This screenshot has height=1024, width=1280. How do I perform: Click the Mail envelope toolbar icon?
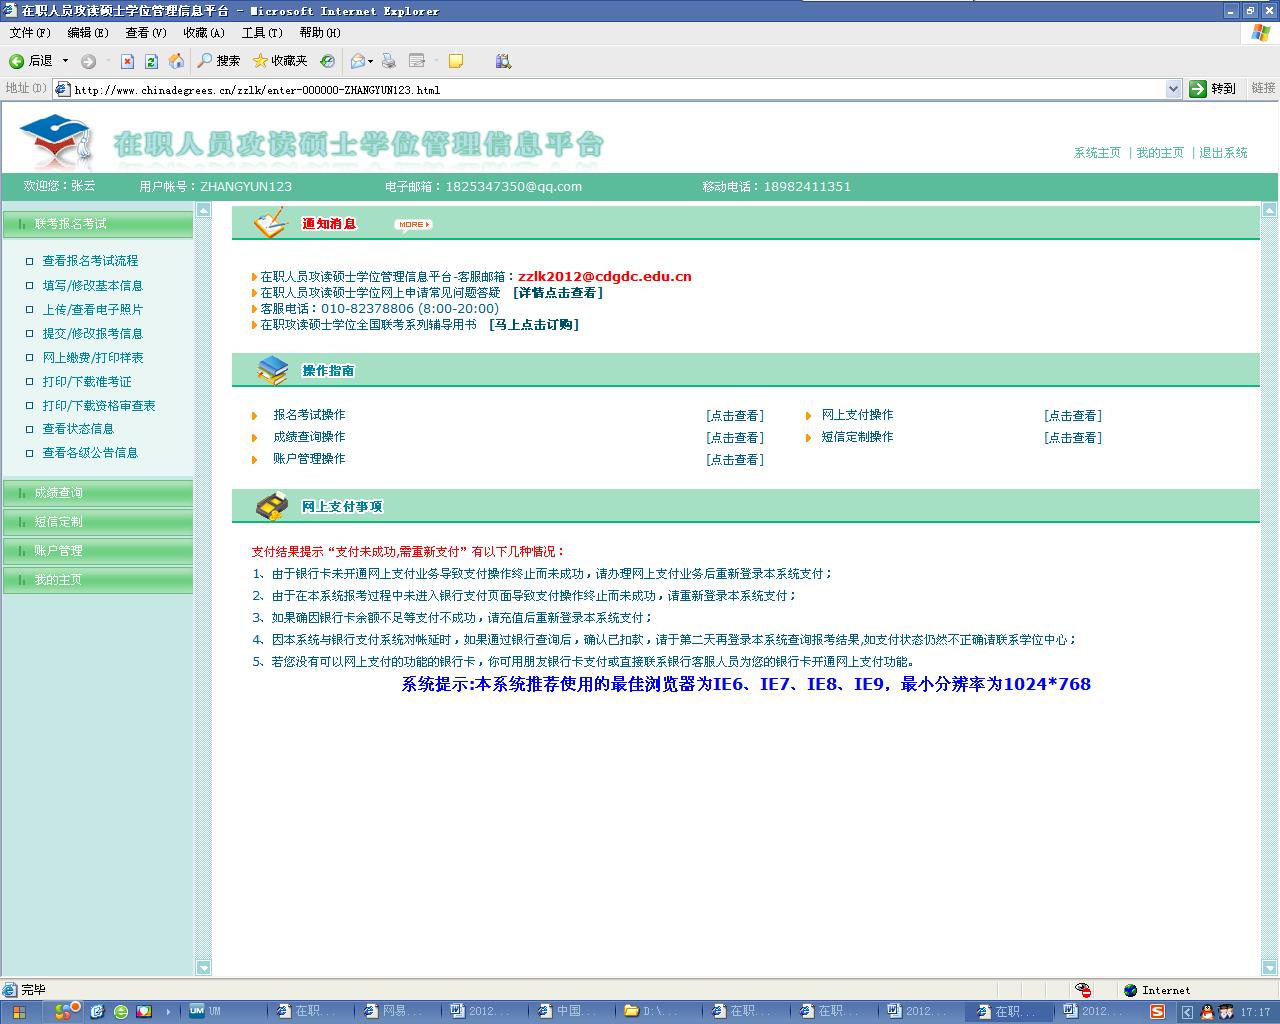click(x=357, y=61)
